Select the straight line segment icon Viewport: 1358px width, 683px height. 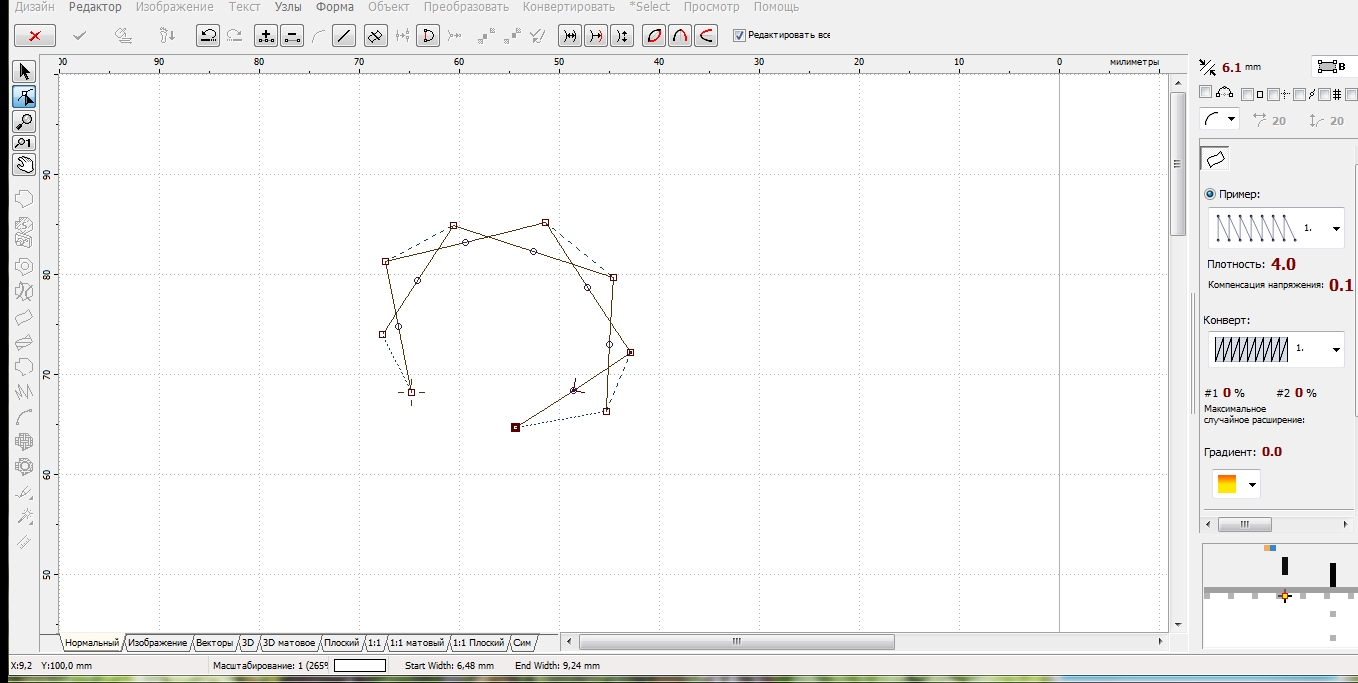[343, 35]
